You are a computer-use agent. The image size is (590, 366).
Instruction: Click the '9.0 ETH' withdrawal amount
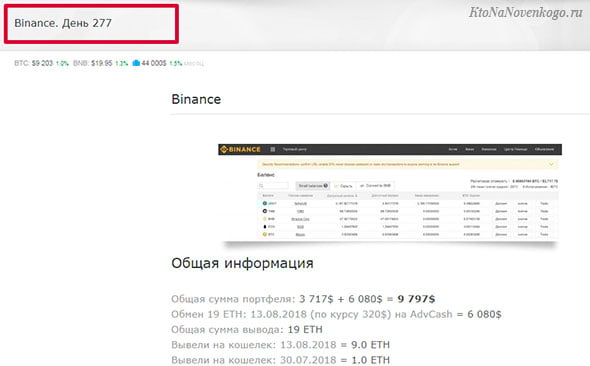[370, 345]
